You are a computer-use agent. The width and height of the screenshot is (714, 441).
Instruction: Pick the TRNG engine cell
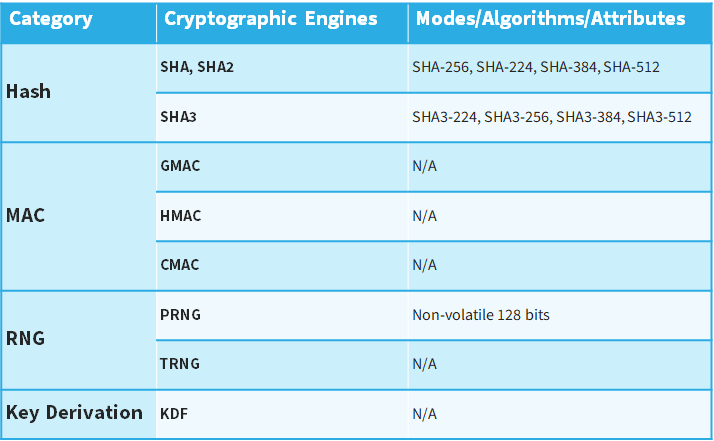pyautogui.click(x=180, y=364)
